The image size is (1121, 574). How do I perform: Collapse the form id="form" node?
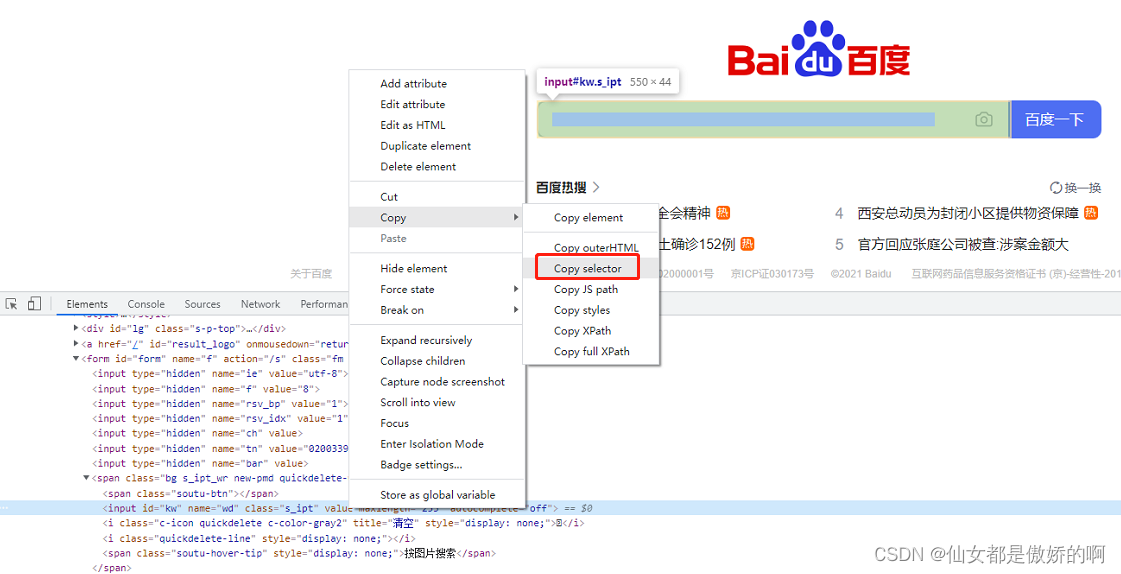tap(76, 359)
